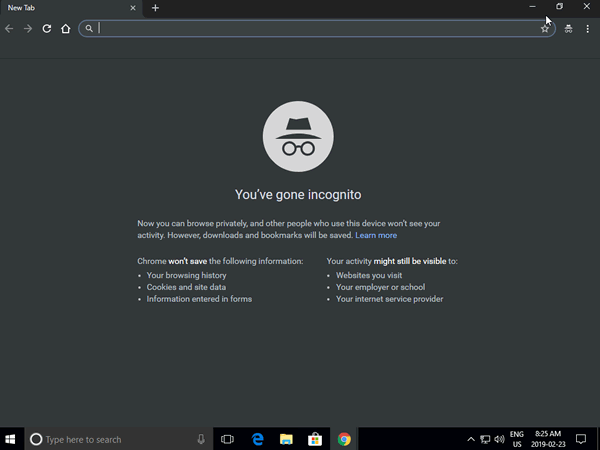Open a new tab with plus button

pos(155,8)
